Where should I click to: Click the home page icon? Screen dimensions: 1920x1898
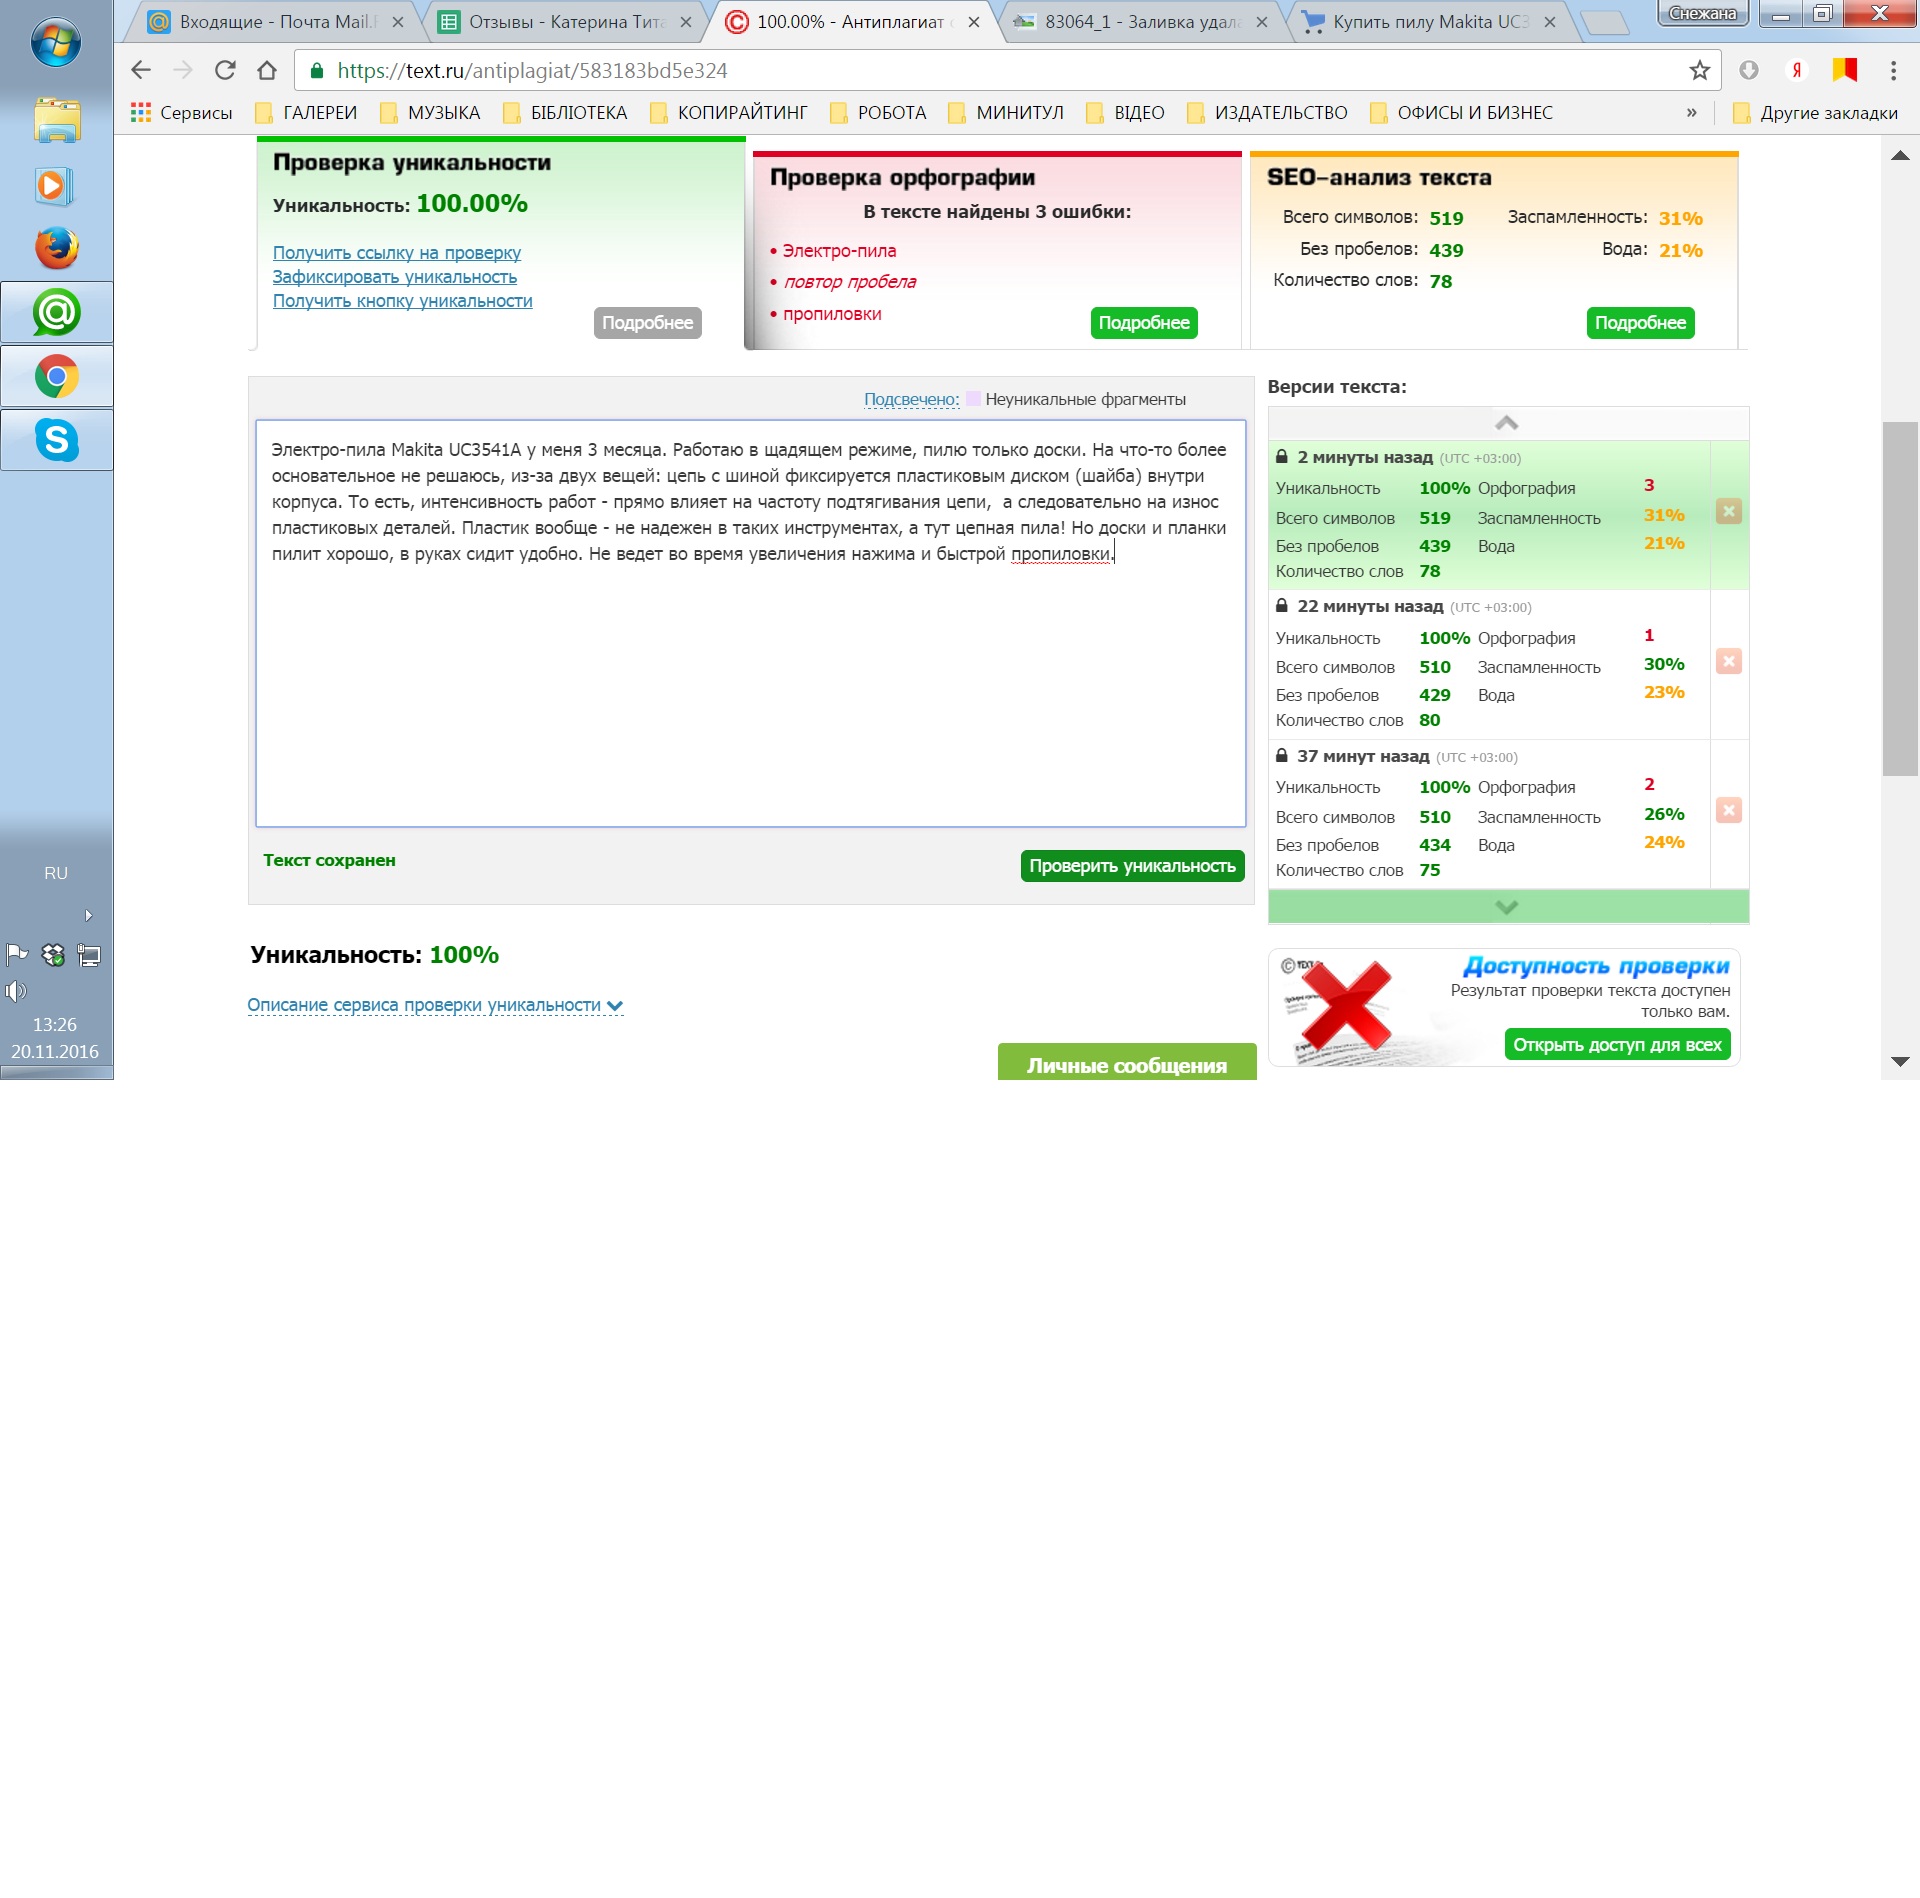pyautogui.click(x=267, y=70)
